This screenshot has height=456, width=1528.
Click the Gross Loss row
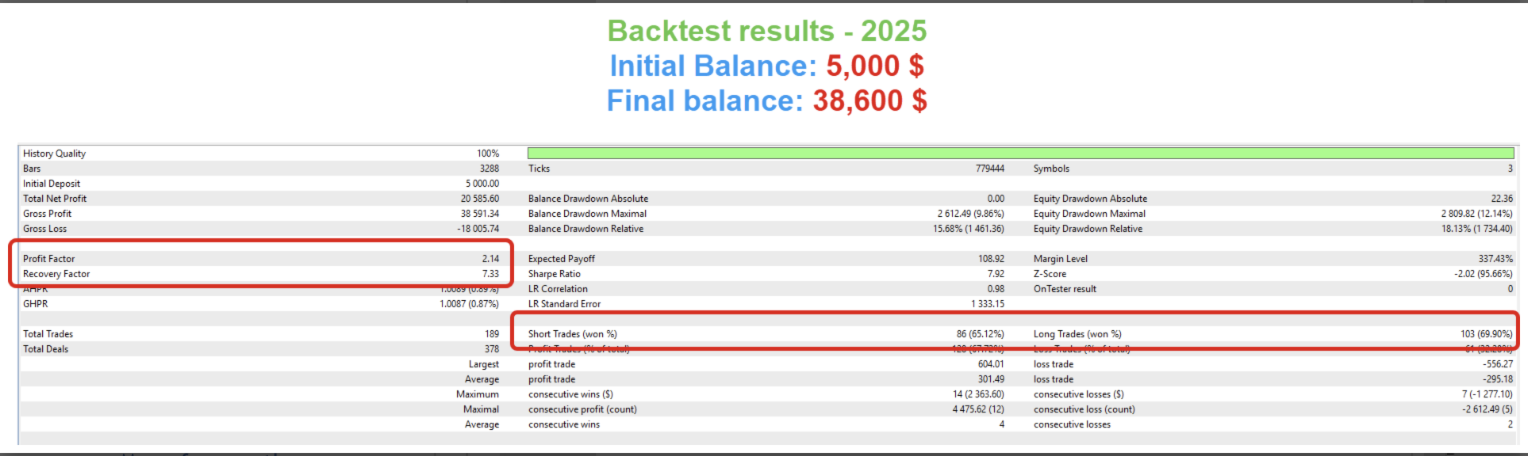point(262,229)
